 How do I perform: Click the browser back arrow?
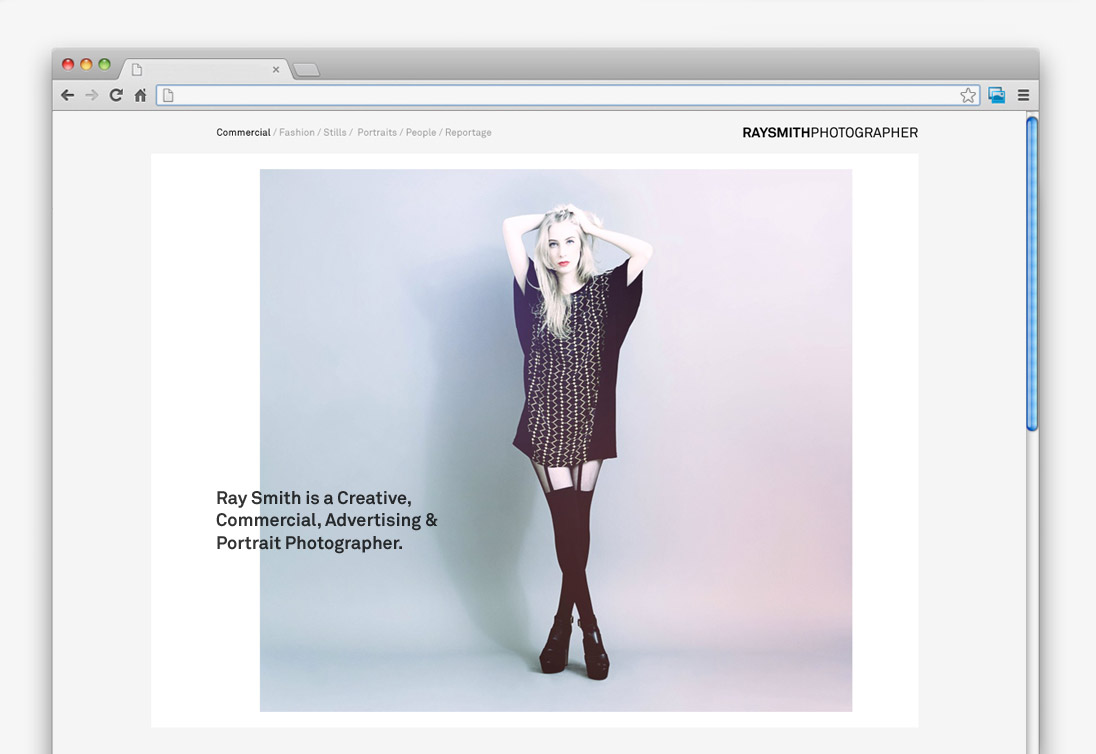pos(67,95)
